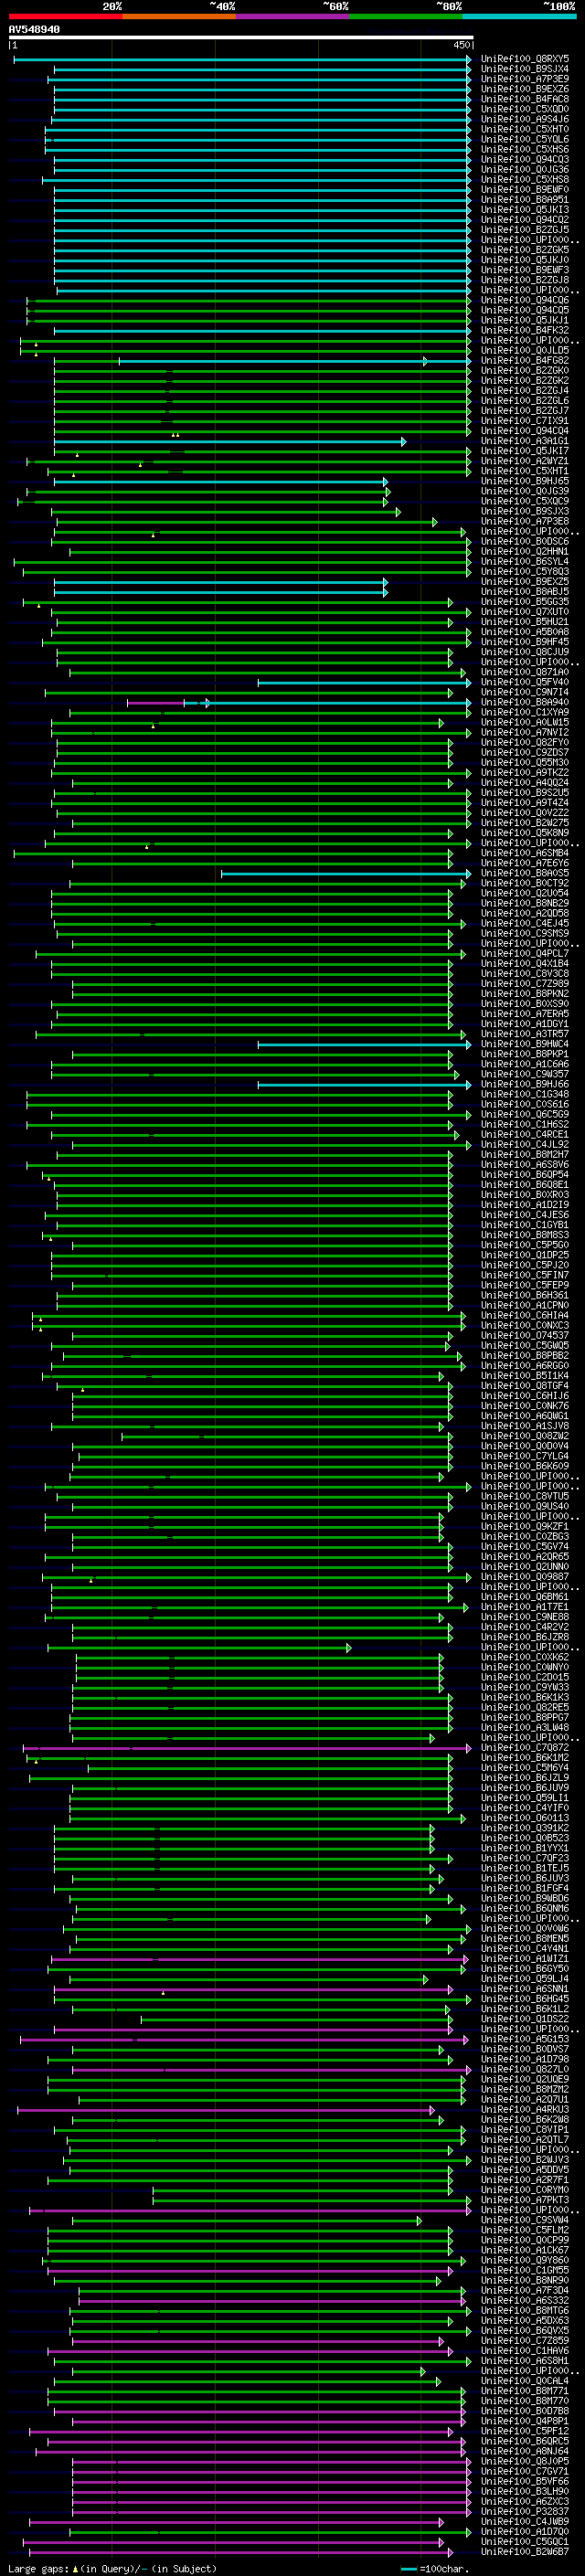Select the UniRef100_B2W6B7 label
The width and height of the screenshot is (585, 2576).
tap(525, 2552)
